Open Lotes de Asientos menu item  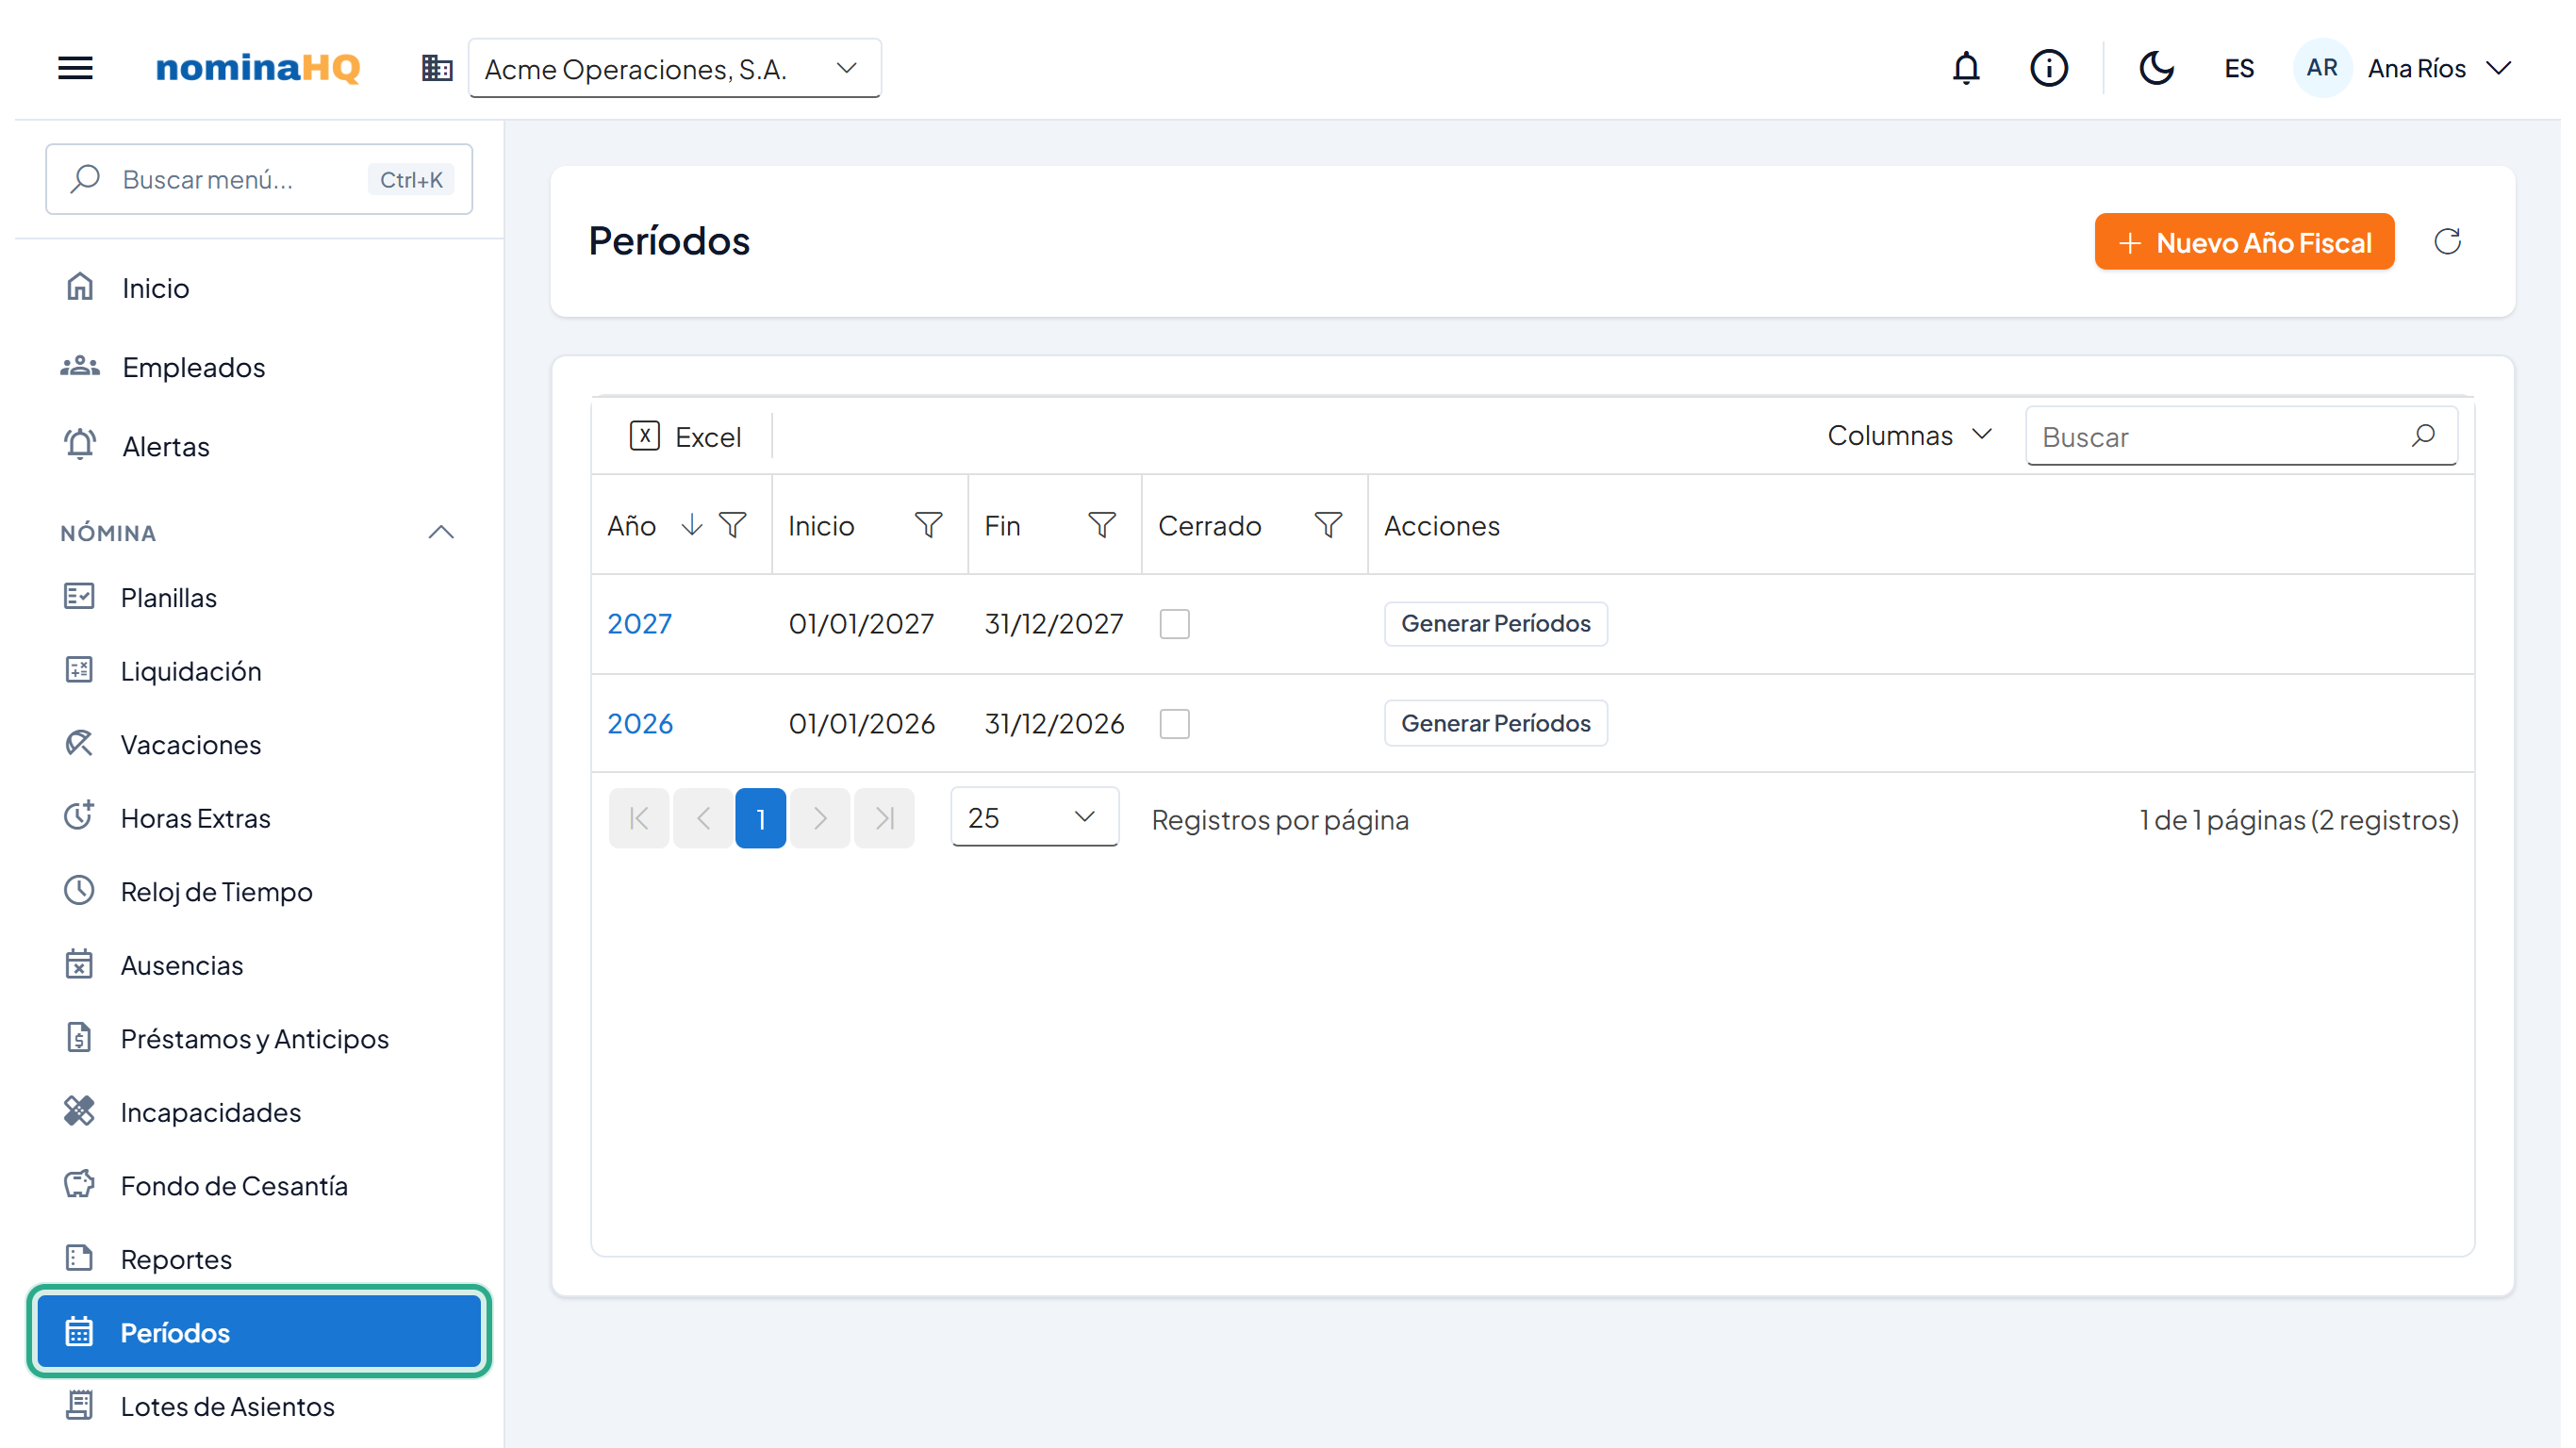pos(258,1407)
